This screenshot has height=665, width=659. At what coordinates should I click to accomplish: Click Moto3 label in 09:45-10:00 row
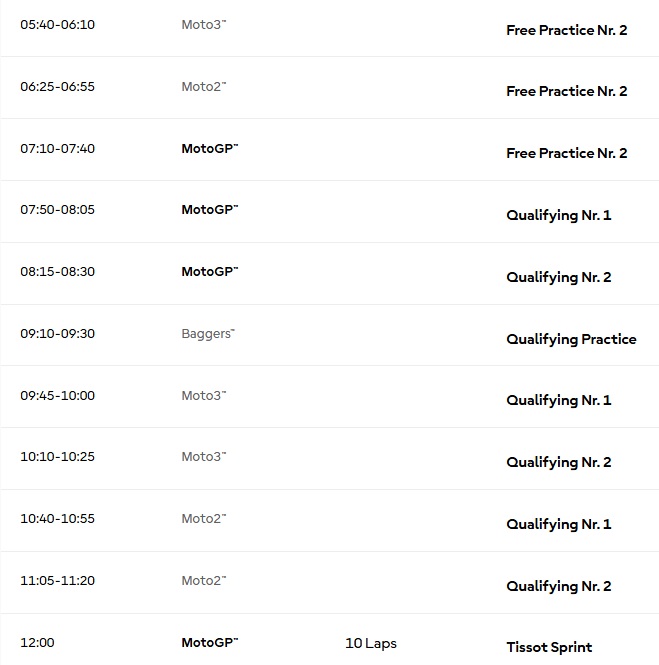(x=204, y=396)
